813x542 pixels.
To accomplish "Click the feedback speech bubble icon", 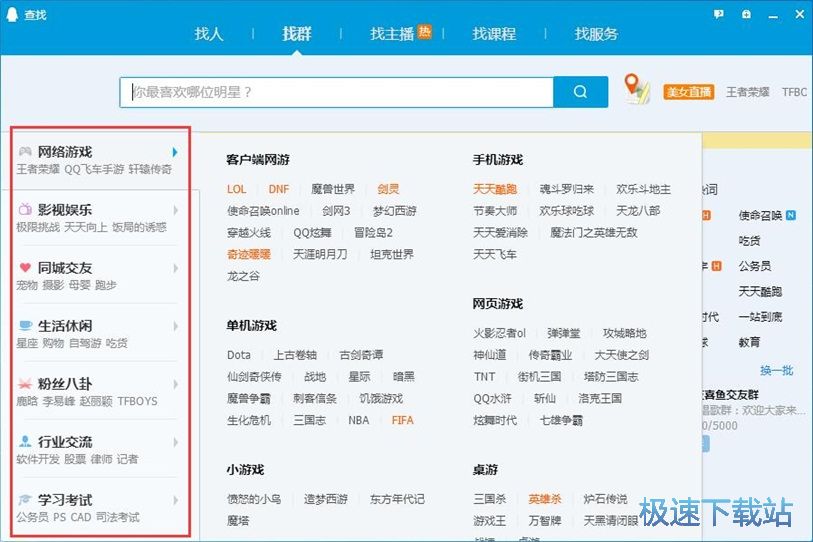I will click(x=718, y=15).
